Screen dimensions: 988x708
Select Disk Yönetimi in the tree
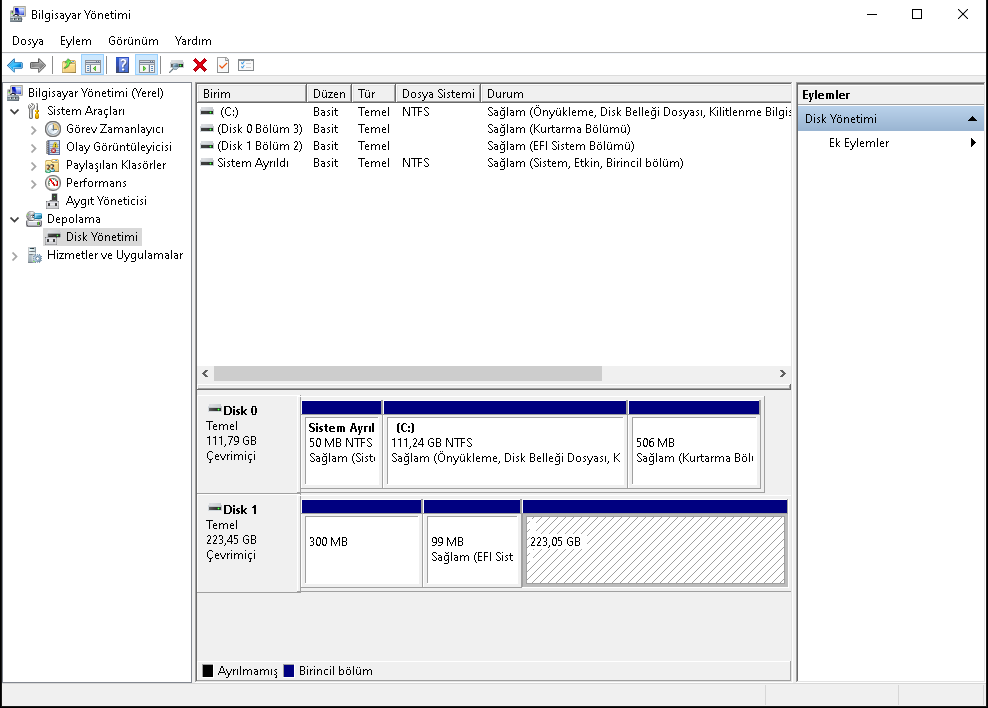click(x=101, y=237)
